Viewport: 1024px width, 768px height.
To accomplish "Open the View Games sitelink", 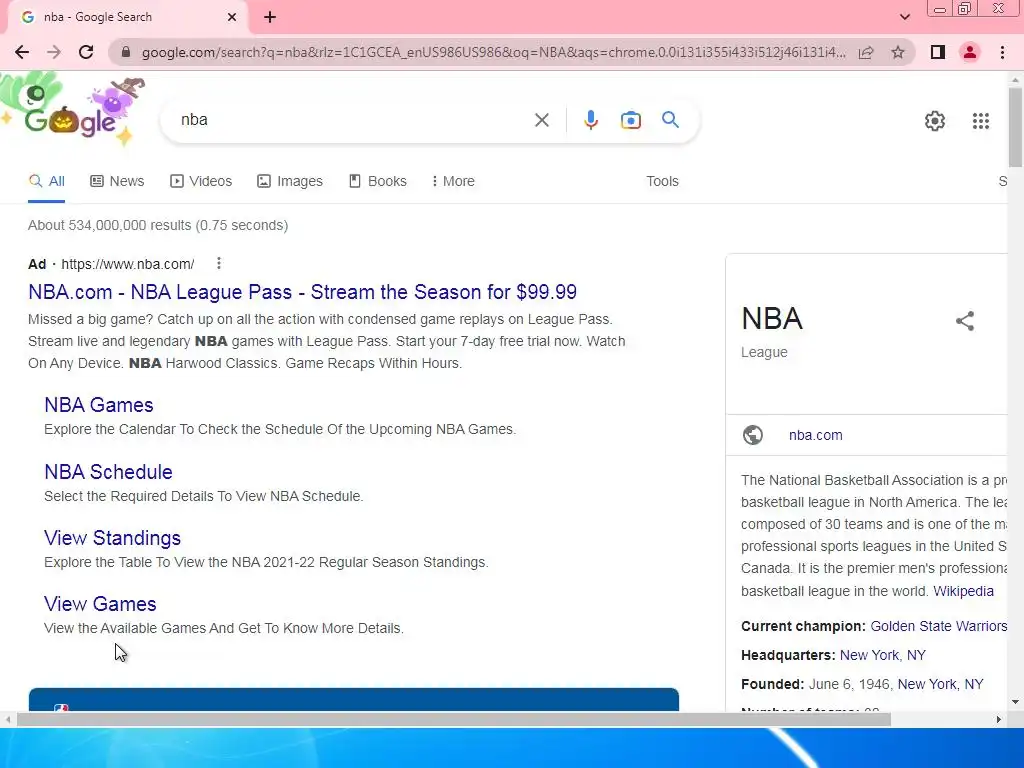I will click(100, 604).
